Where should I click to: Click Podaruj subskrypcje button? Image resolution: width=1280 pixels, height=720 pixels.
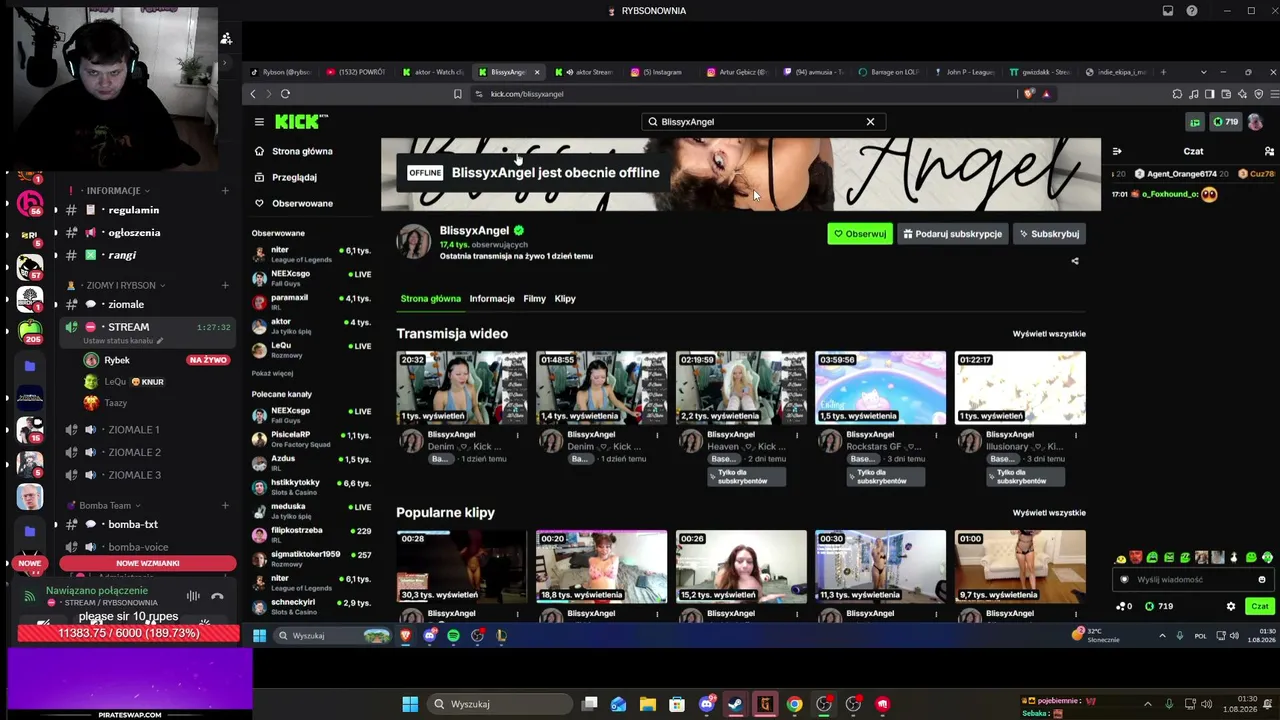(952, 234)
